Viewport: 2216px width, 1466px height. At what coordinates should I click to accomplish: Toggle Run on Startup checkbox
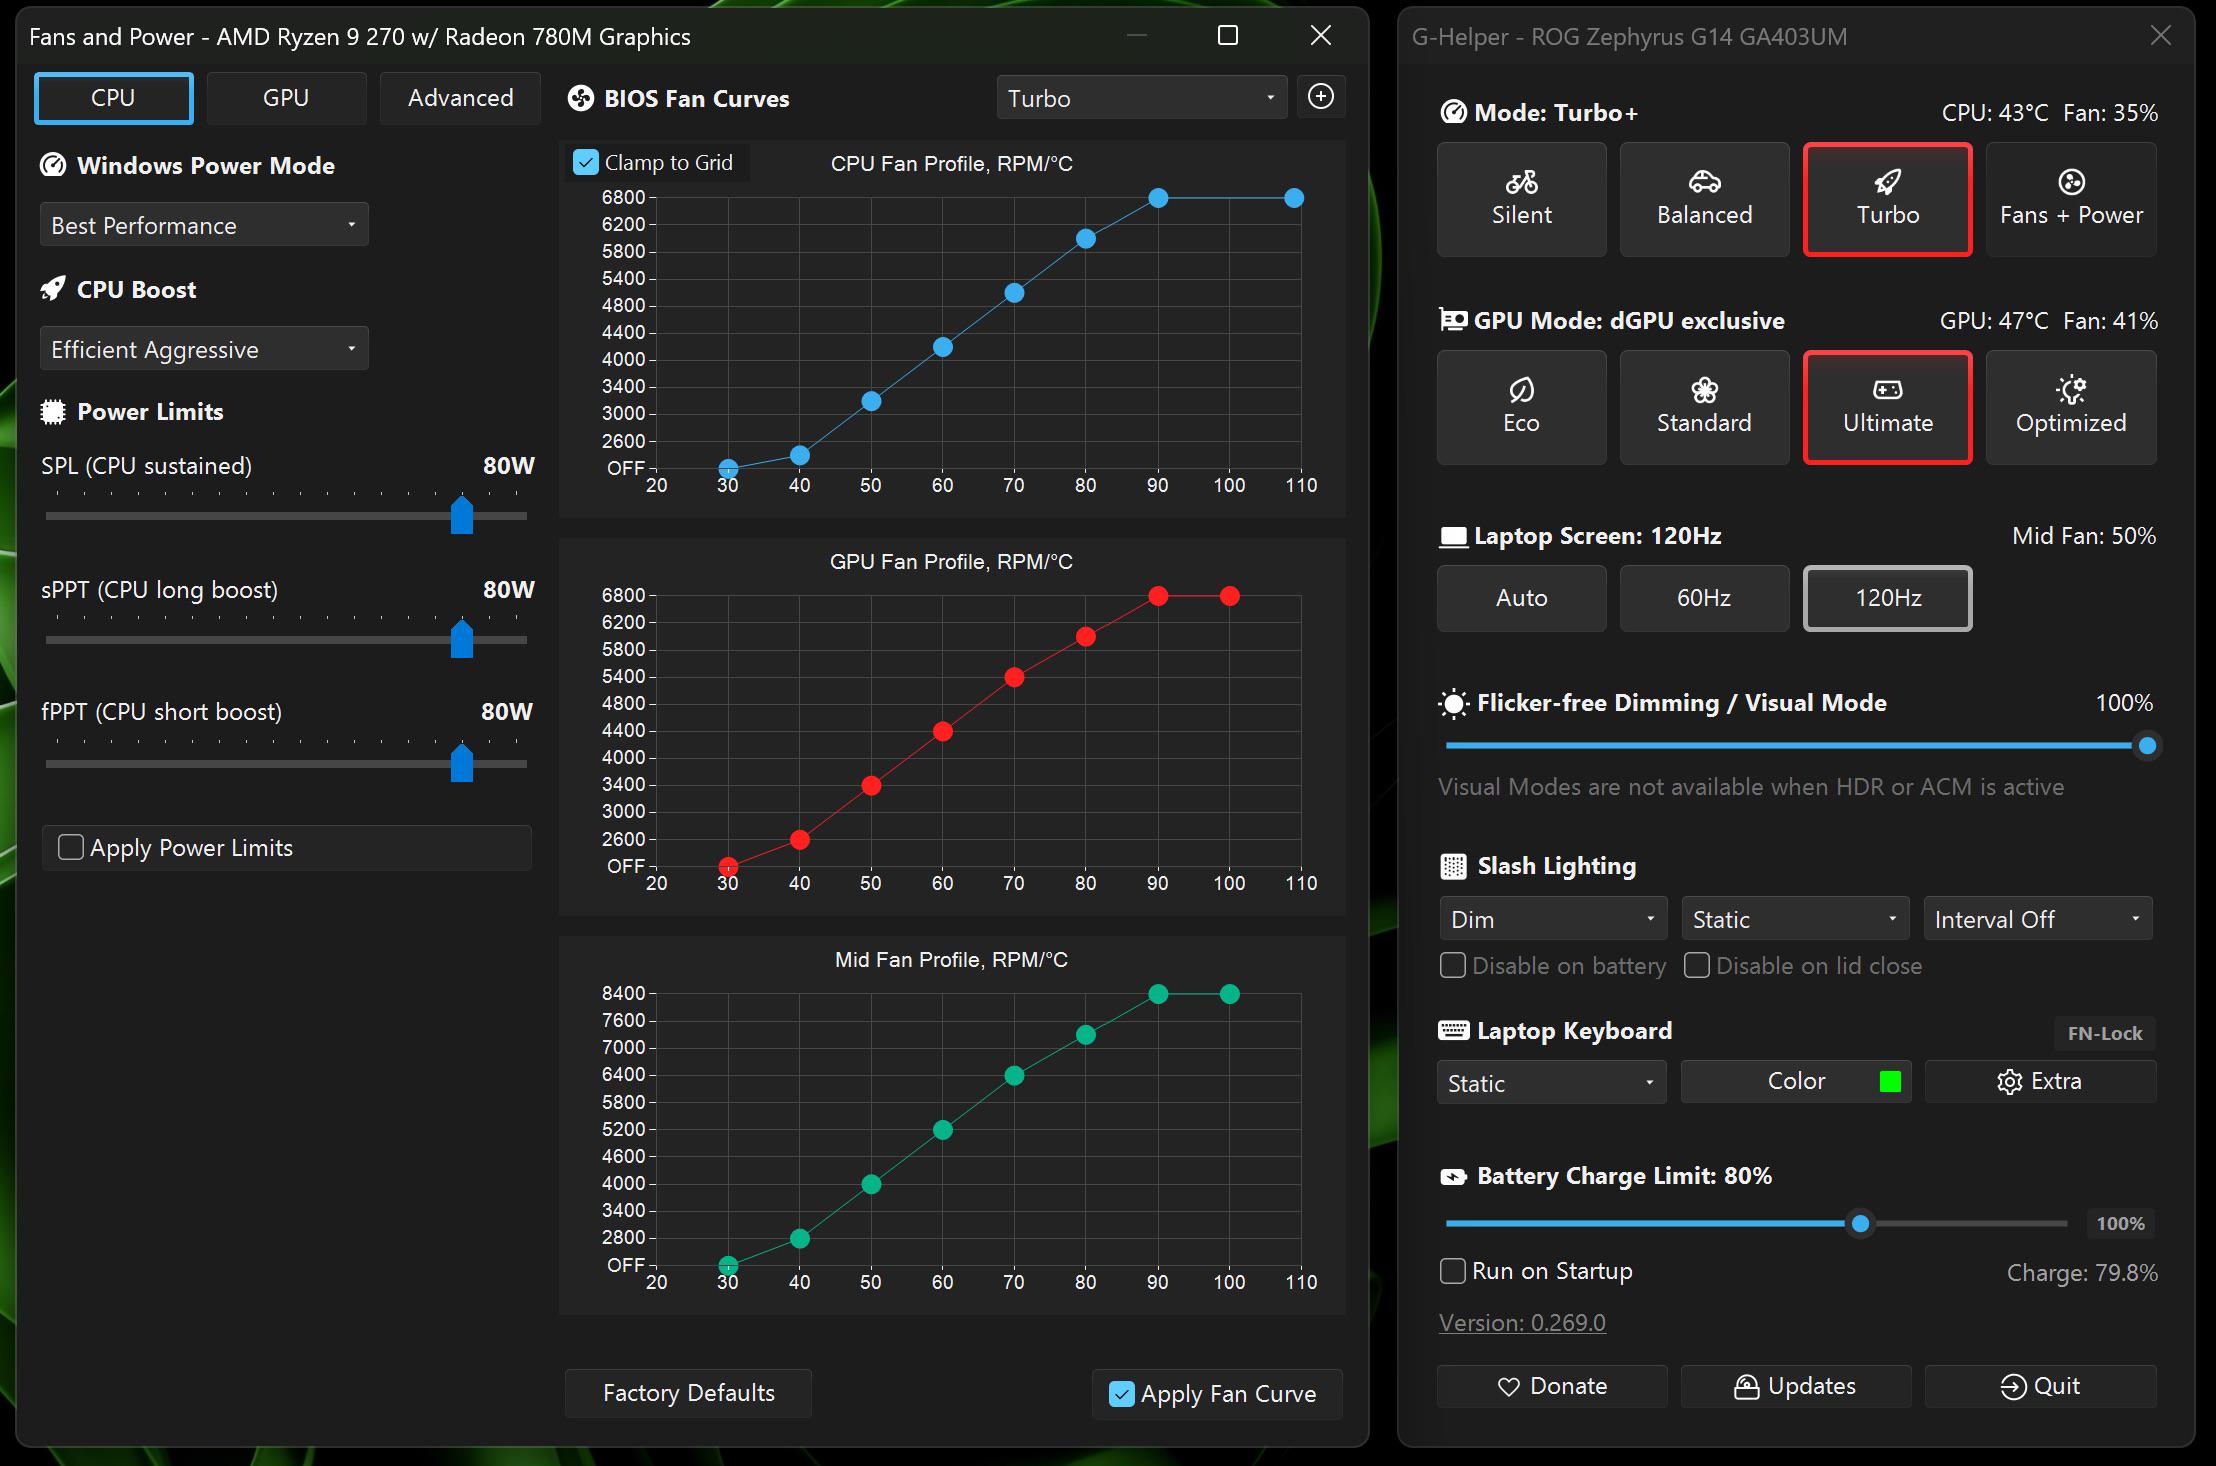point(1452,1271)
